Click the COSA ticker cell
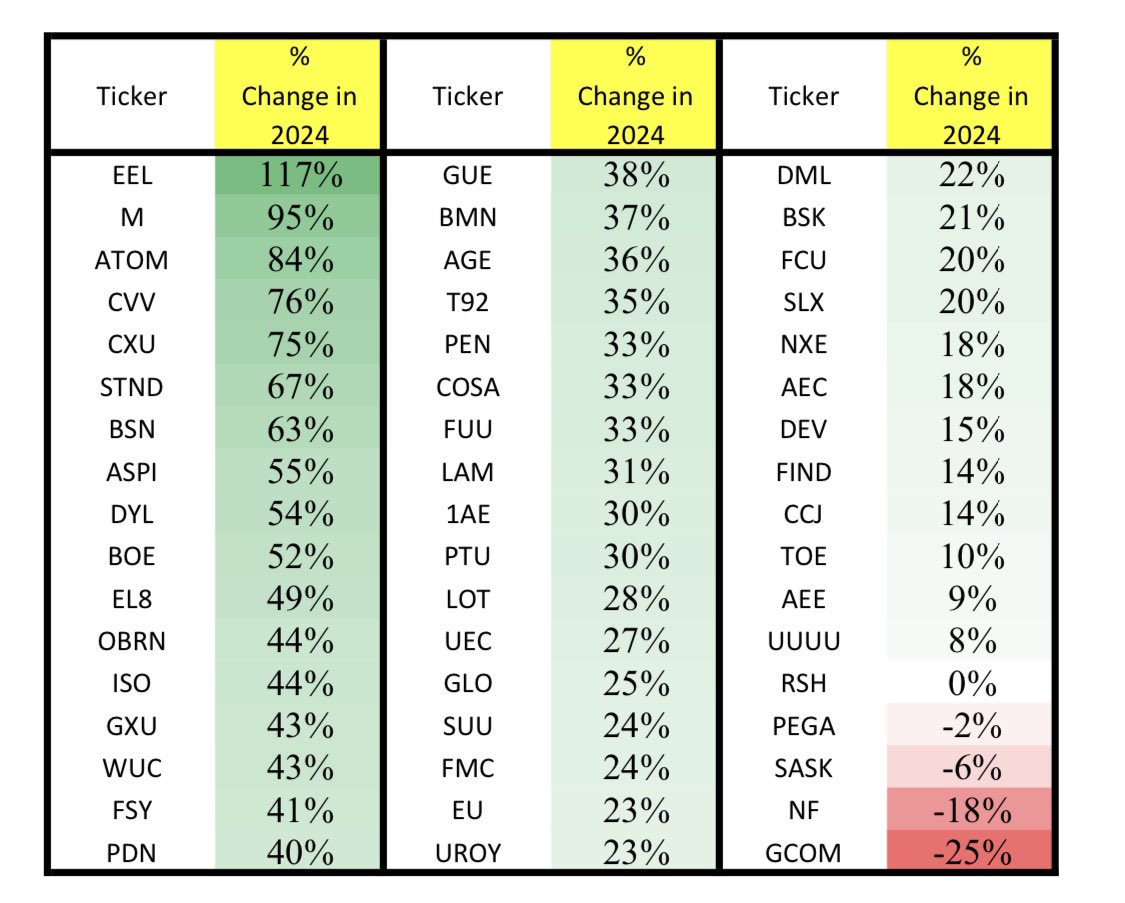 [467, 388]
